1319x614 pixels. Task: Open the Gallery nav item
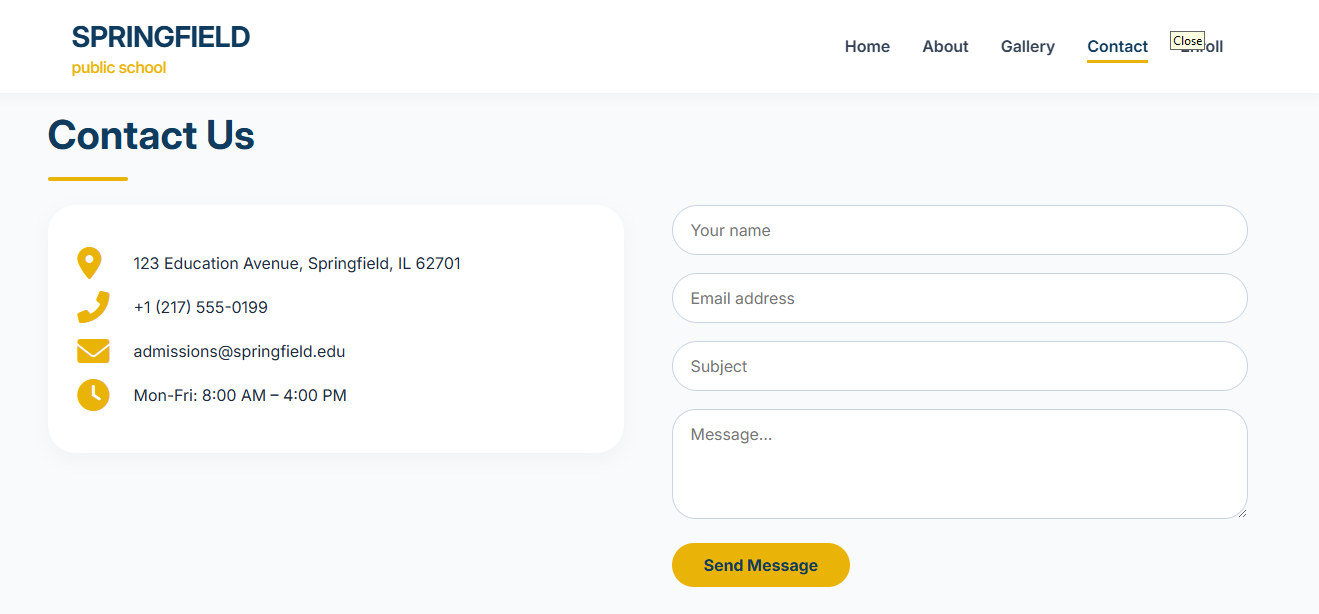pyautogui.click(x=1027, y=47)
